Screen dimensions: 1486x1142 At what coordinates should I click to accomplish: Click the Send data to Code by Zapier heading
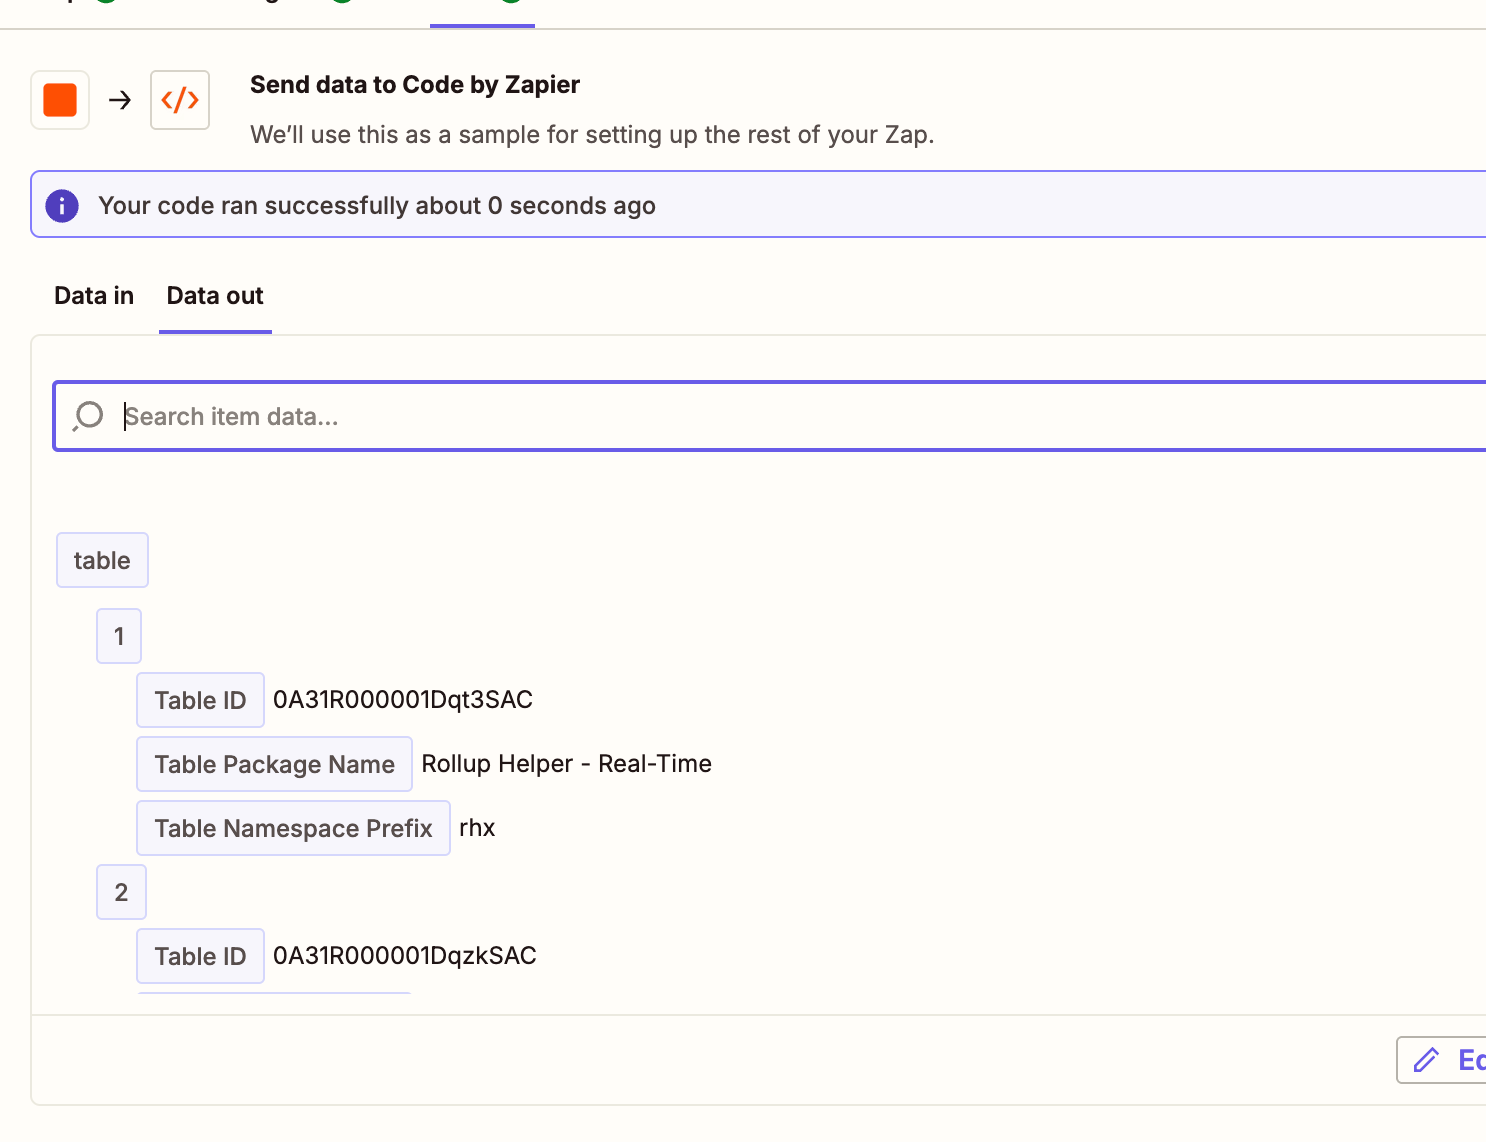click(415, 85)
